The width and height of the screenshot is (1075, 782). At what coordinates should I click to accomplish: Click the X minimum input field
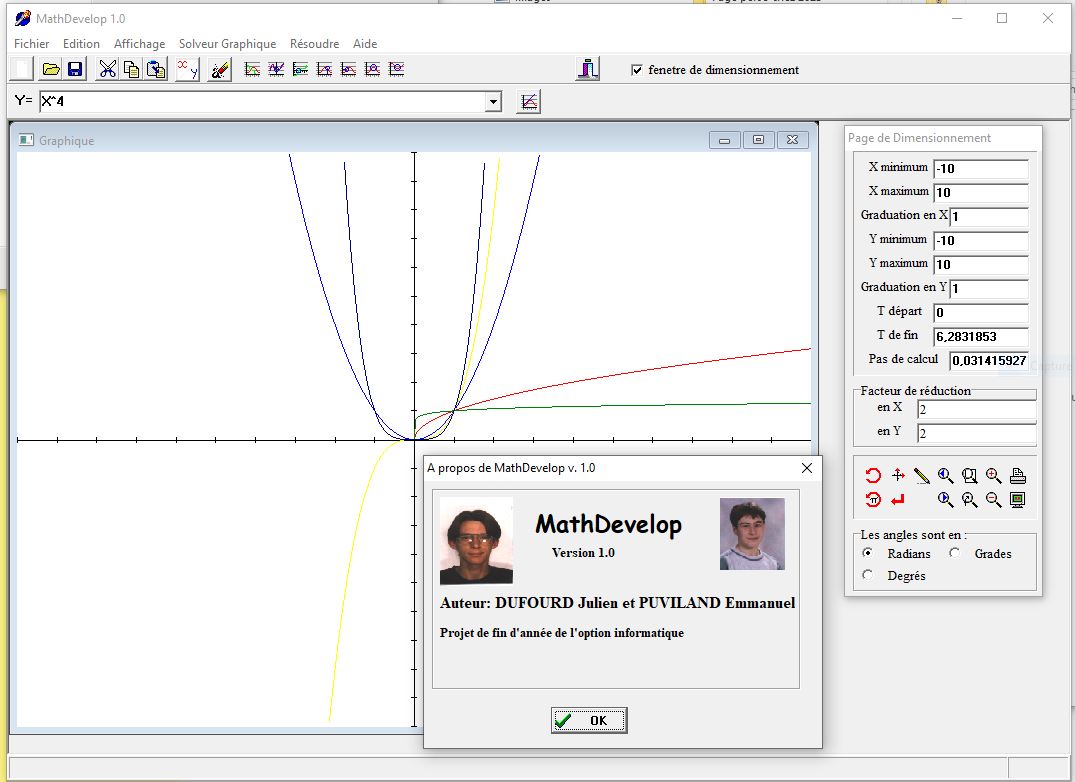pyautogui.click(x=980, y=169)
